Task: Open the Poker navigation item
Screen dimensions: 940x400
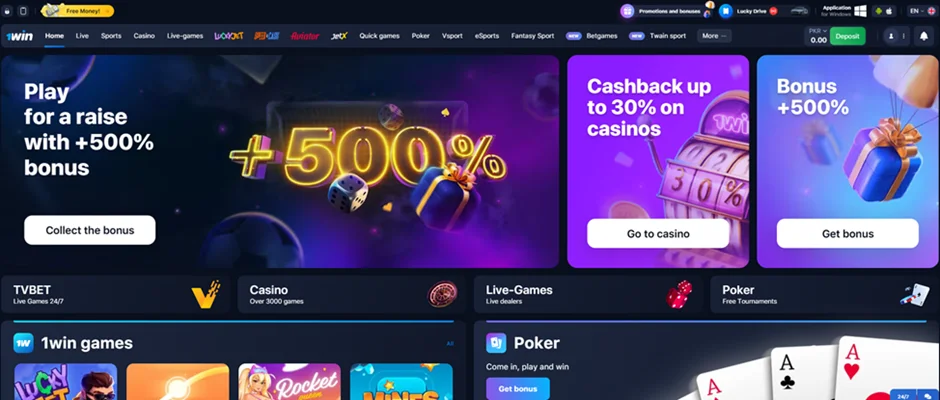Action: pyautogui.click(x=421, y=36)
